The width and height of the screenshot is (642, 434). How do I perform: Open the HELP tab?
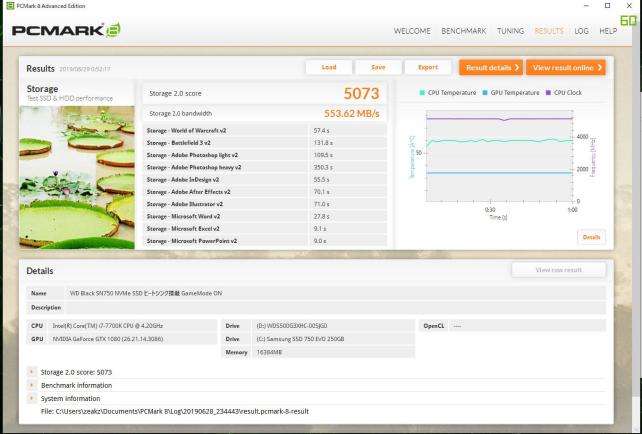(608, 31)
